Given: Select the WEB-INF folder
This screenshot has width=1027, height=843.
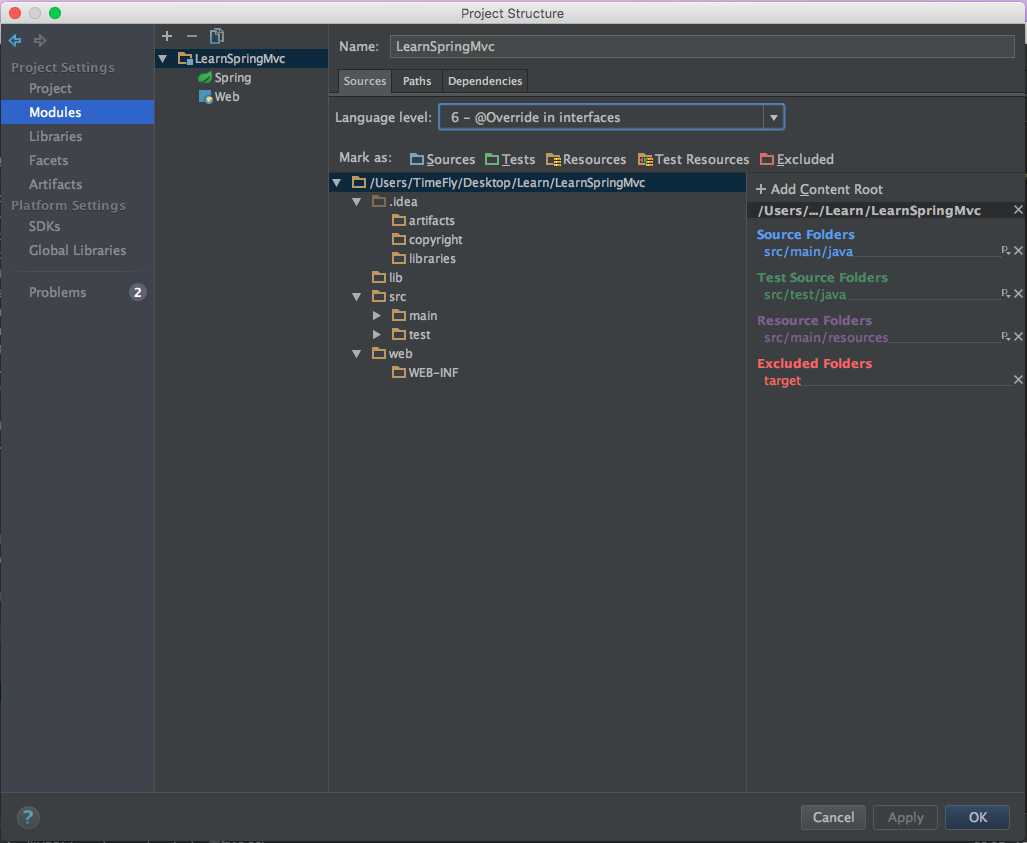Looking at the screenshot, I should point(425,373).
